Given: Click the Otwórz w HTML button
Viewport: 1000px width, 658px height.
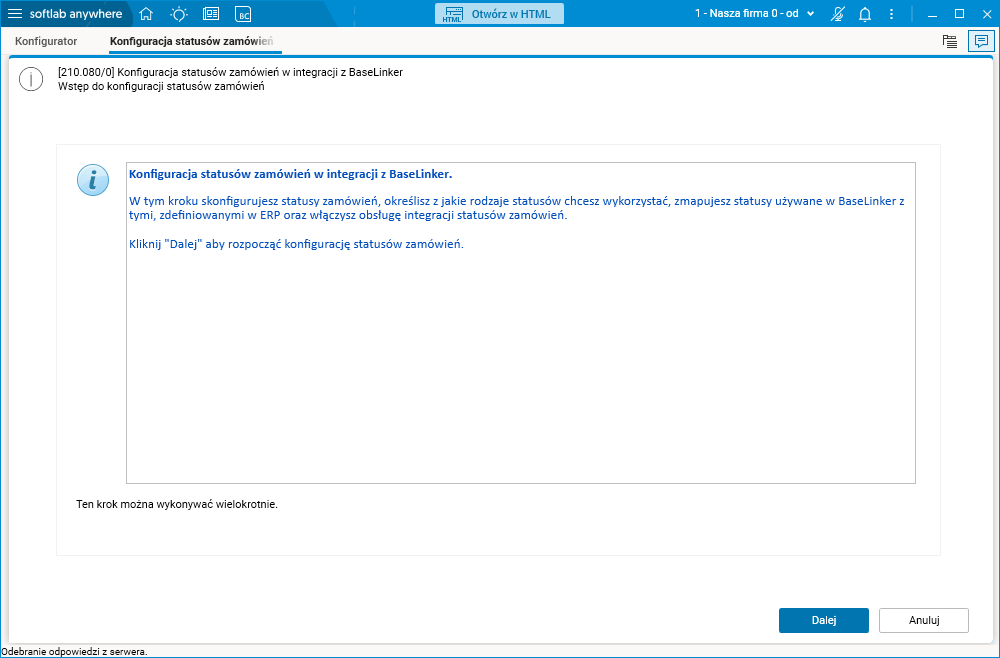Looking at the screenshot, I should 499,13.
